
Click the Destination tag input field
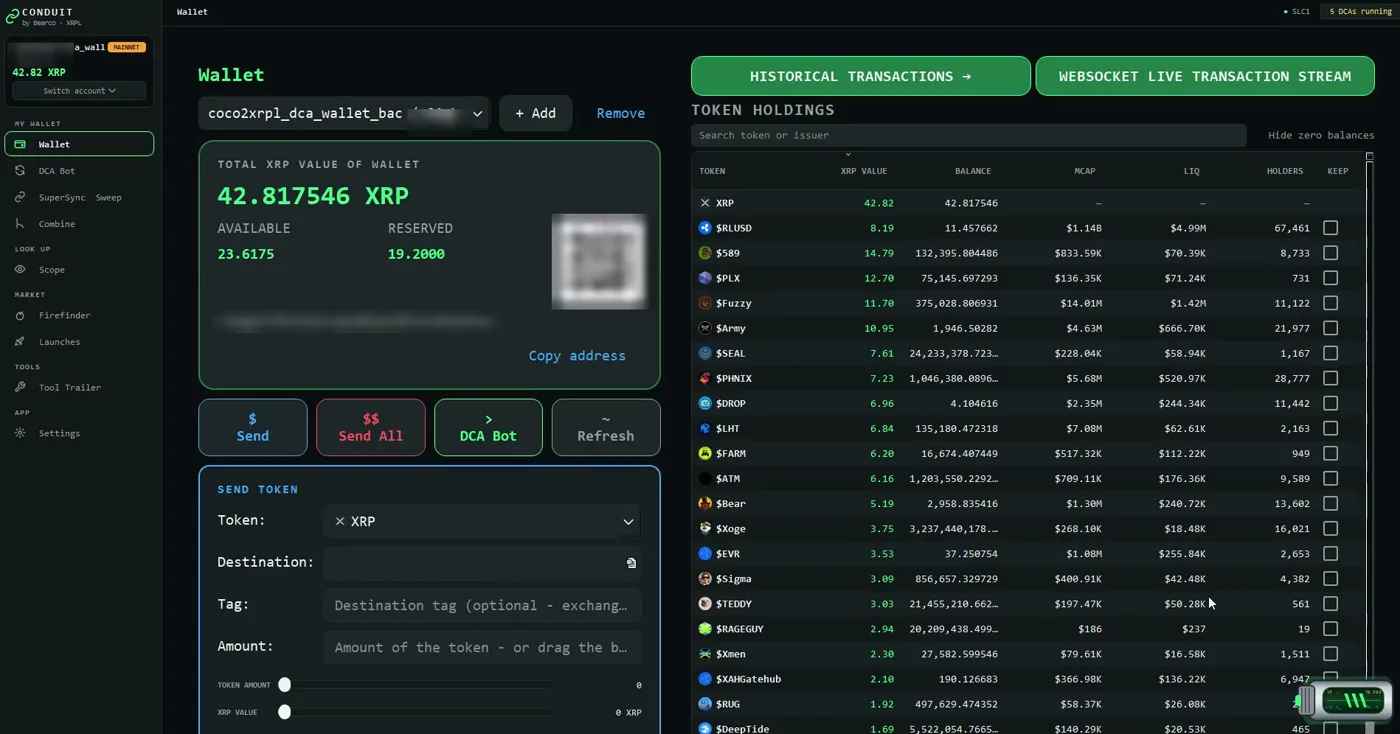(482, 605)
